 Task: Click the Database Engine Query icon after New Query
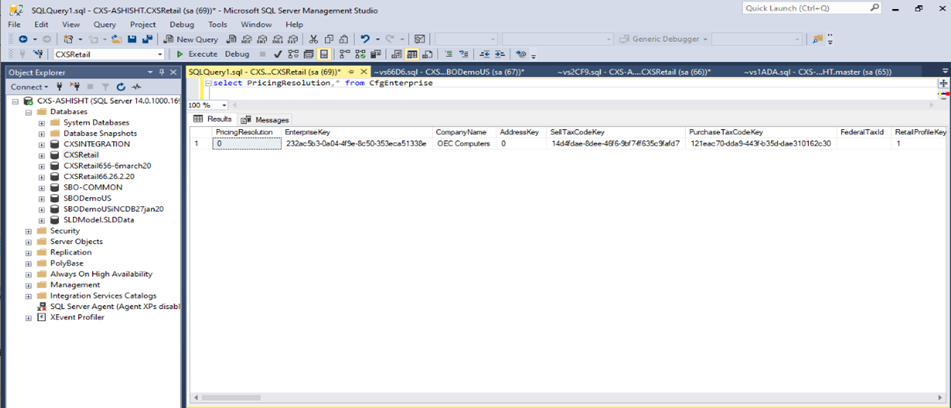[x=231, y=39]
